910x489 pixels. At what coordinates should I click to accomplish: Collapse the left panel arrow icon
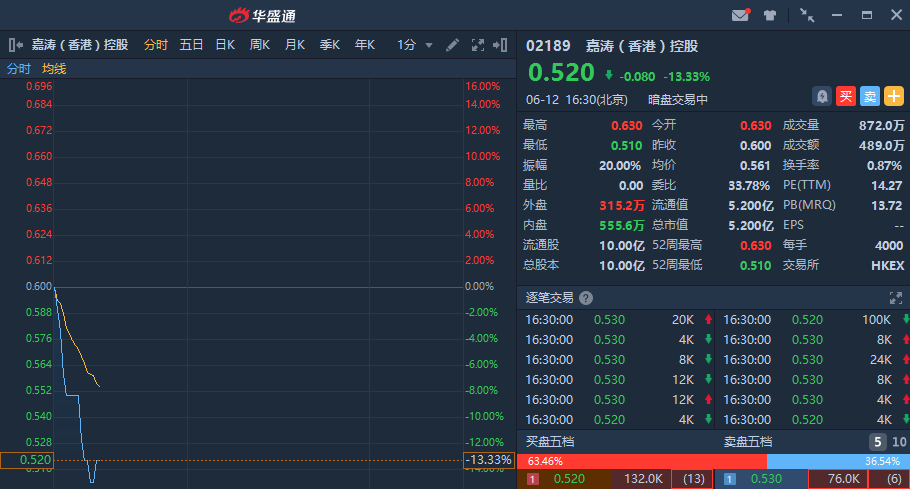[16, 45]
